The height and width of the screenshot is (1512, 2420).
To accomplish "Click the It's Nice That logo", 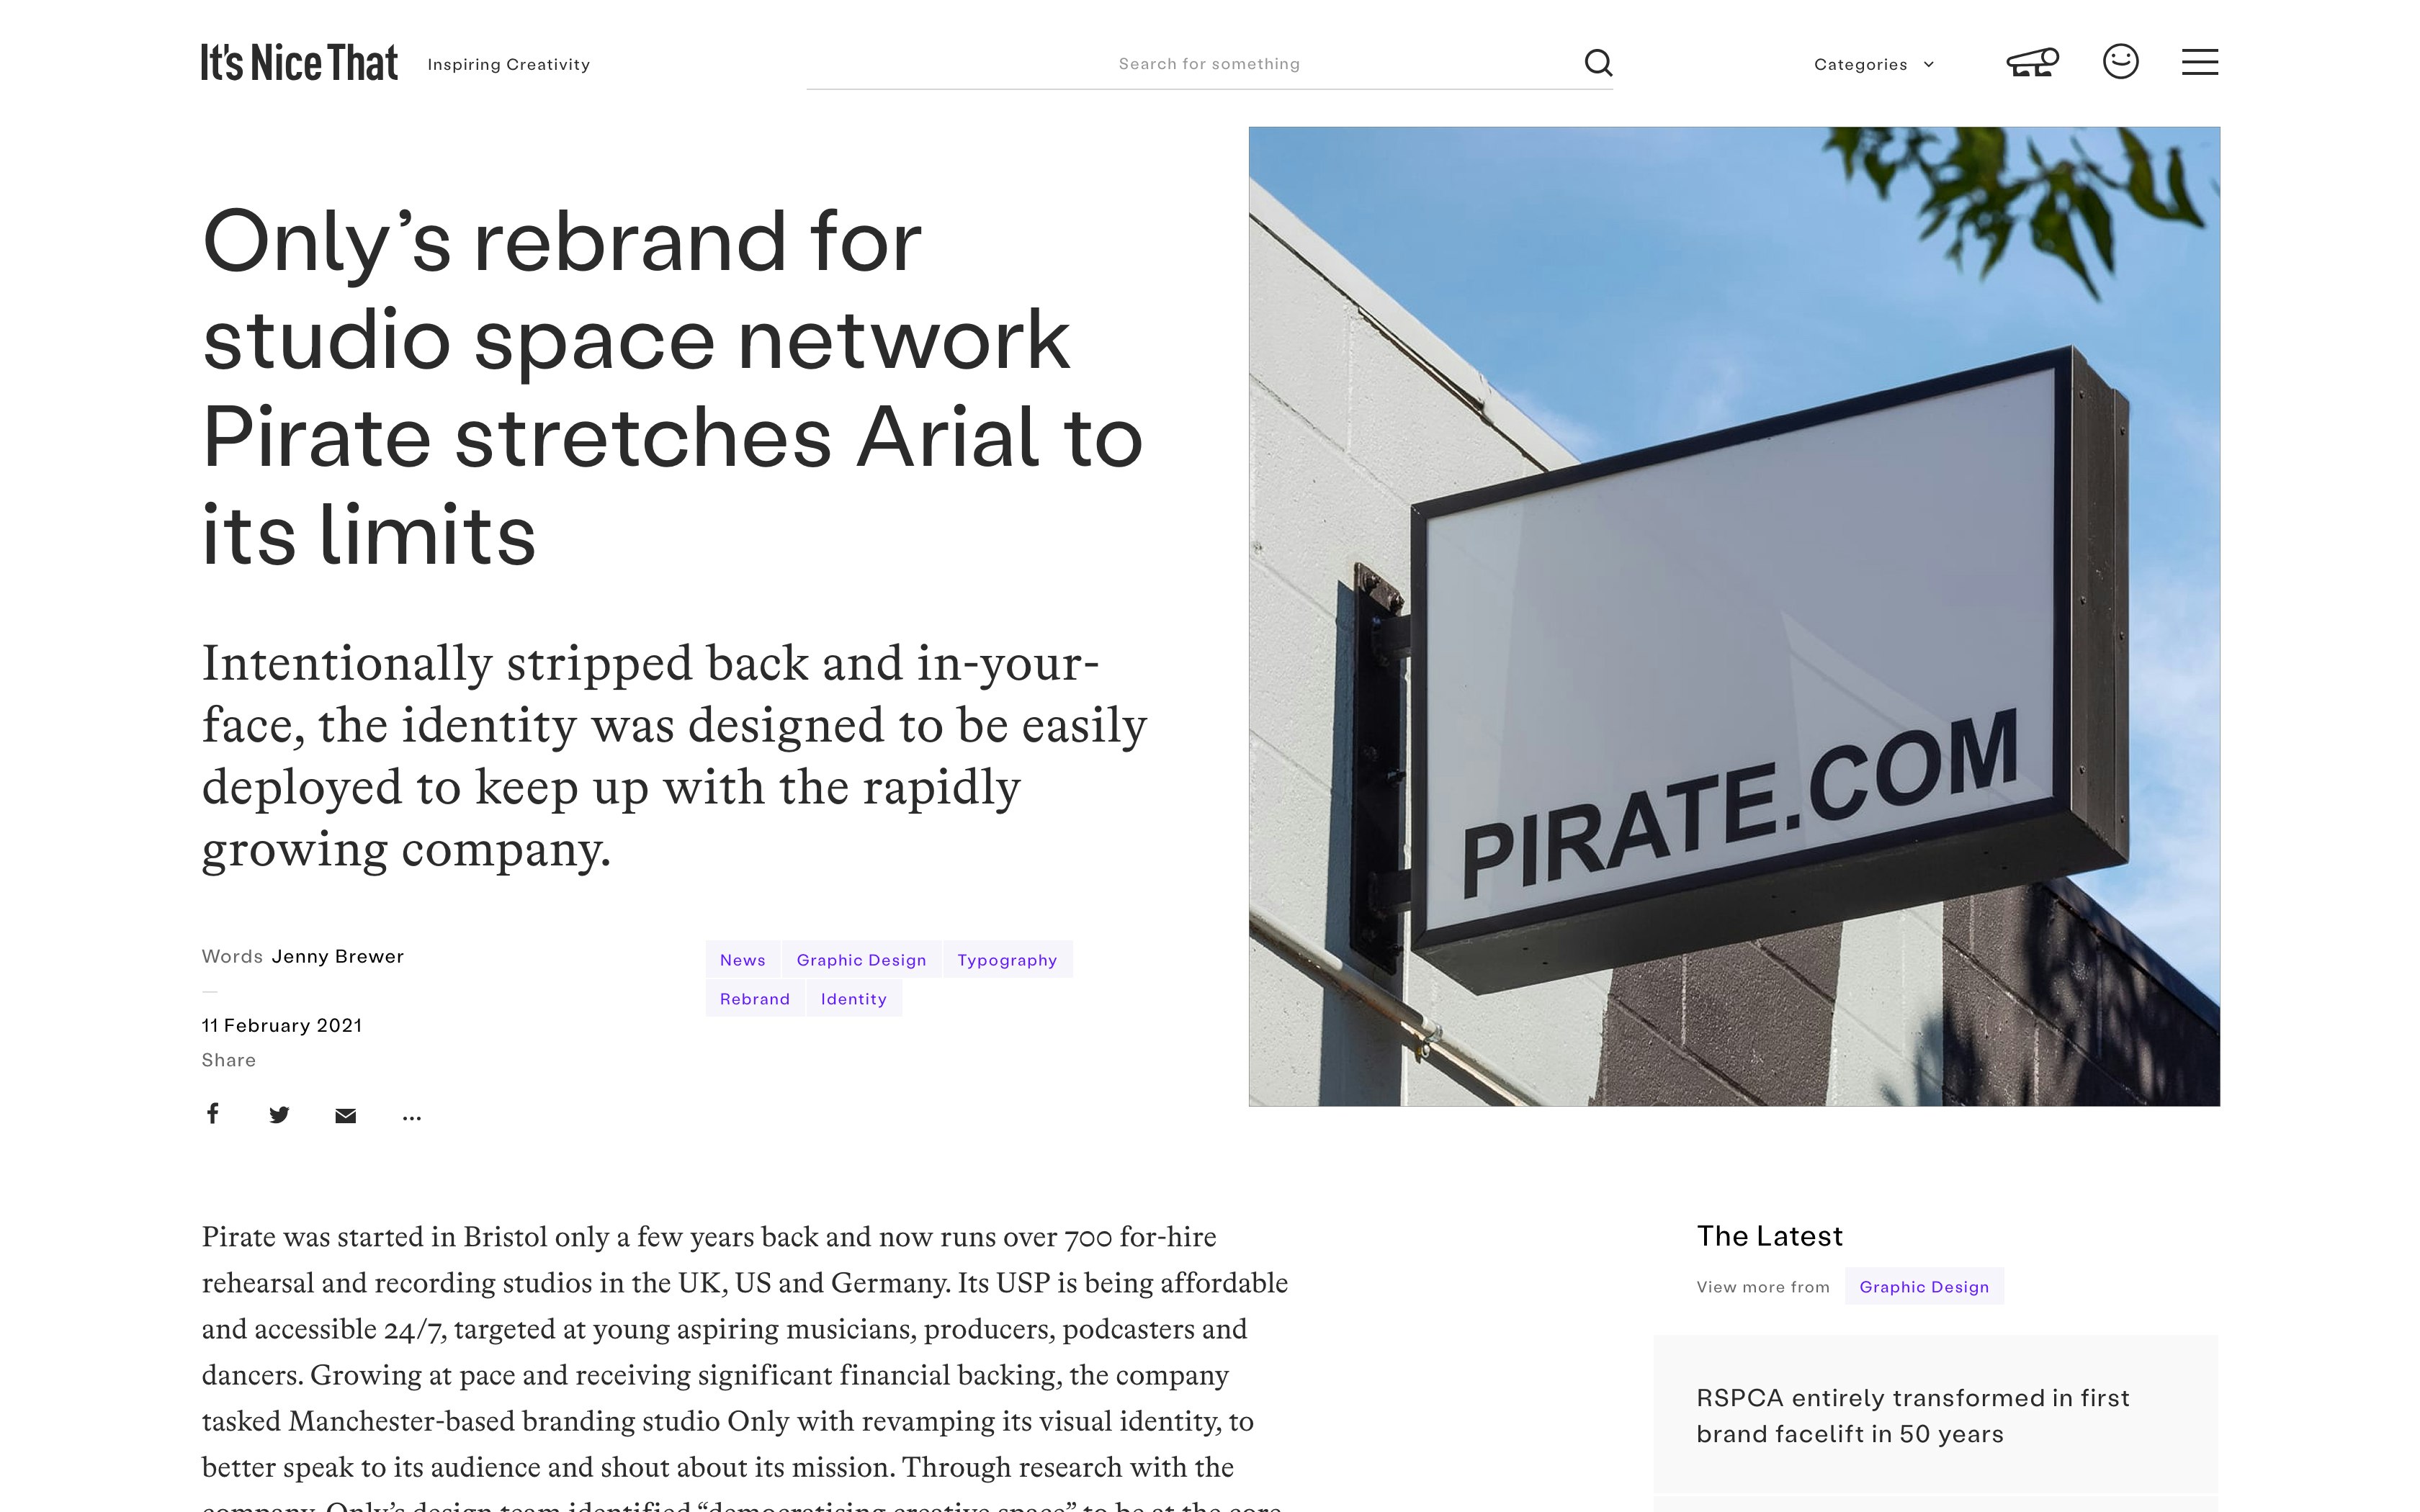I will point(299,63).
